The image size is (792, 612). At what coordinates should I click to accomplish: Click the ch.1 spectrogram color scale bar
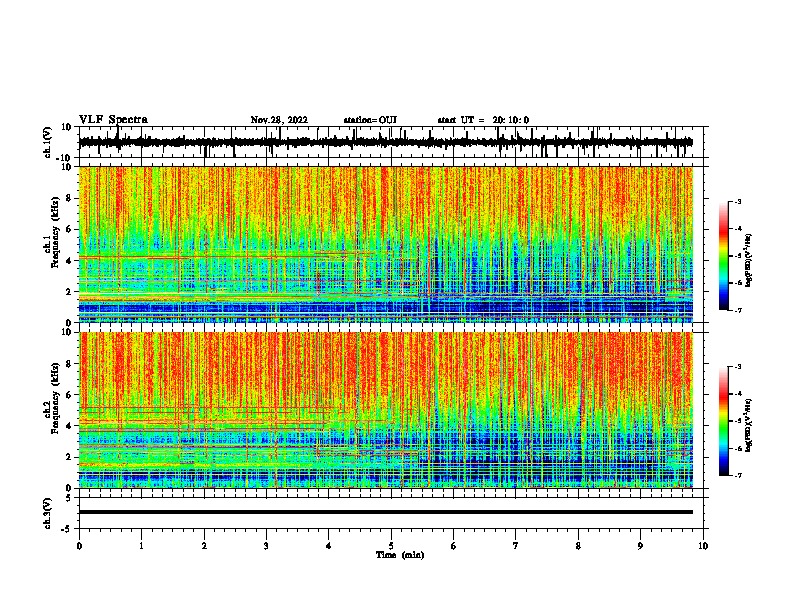pos(724,256)
